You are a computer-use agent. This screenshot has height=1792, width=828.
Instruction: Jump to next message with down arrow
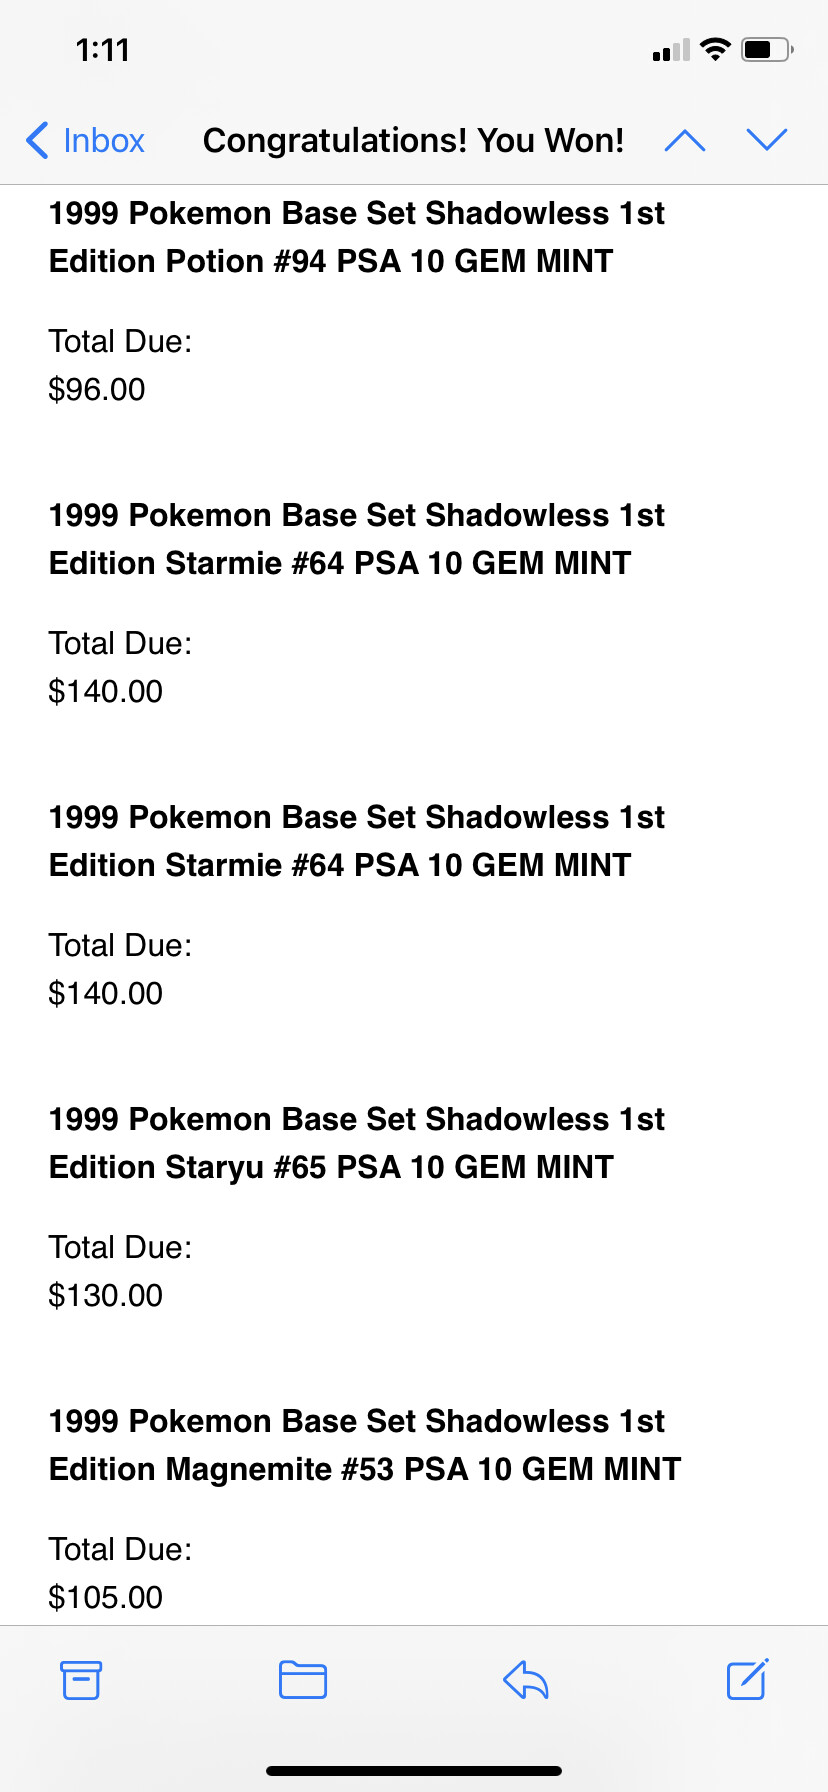(x=767, y=141)
